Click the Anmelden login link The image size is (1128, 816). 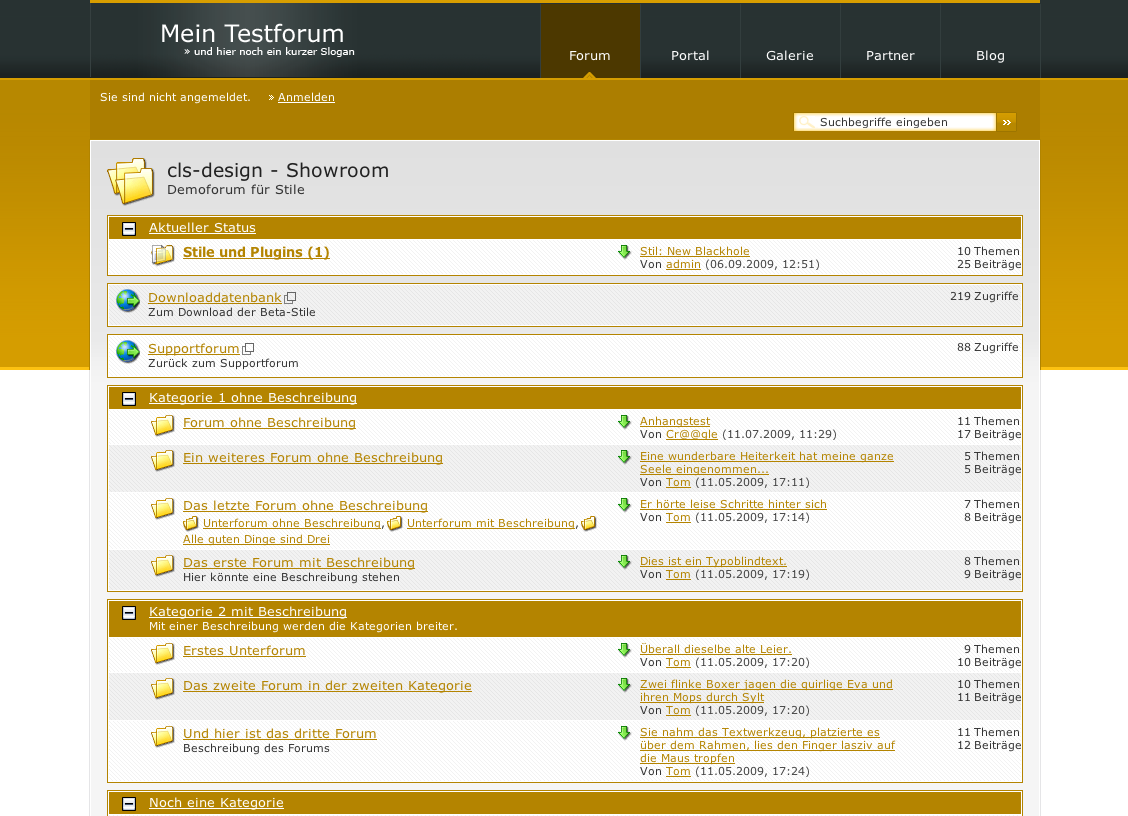(x=306, y=98)
